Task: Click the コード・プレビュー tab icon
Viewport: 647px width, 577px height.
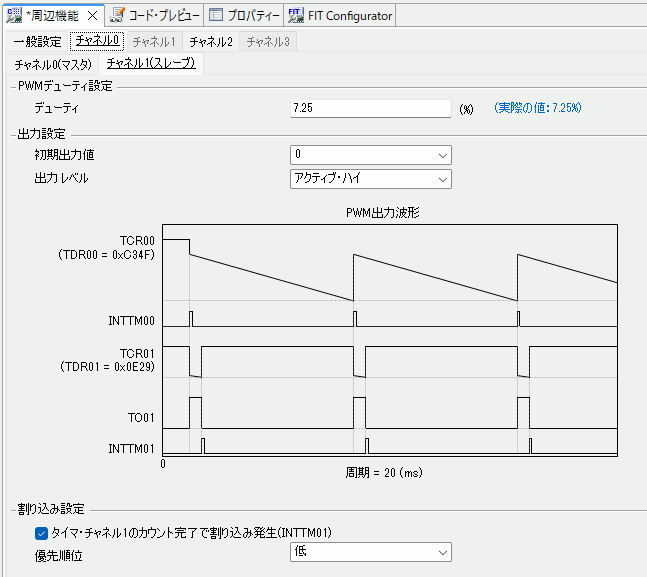Action: click(x=118, y=15)
